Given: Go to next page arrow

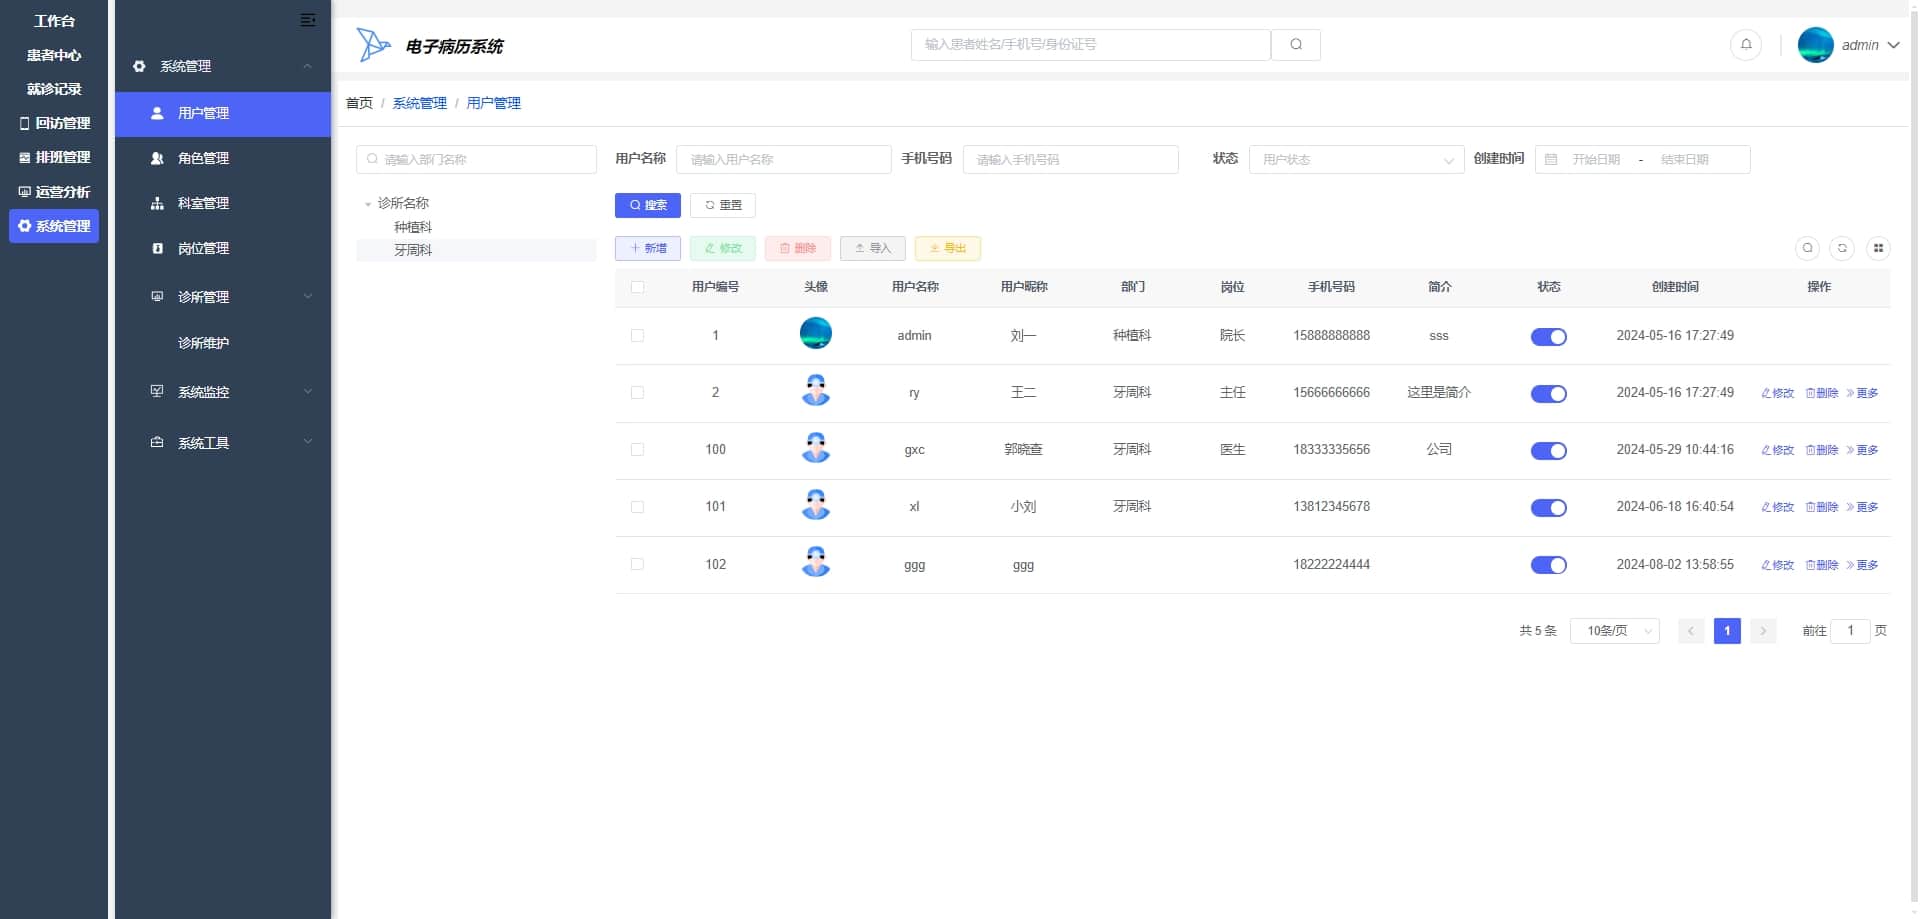Looking at the screenshot, I should tap(1763, 631).
